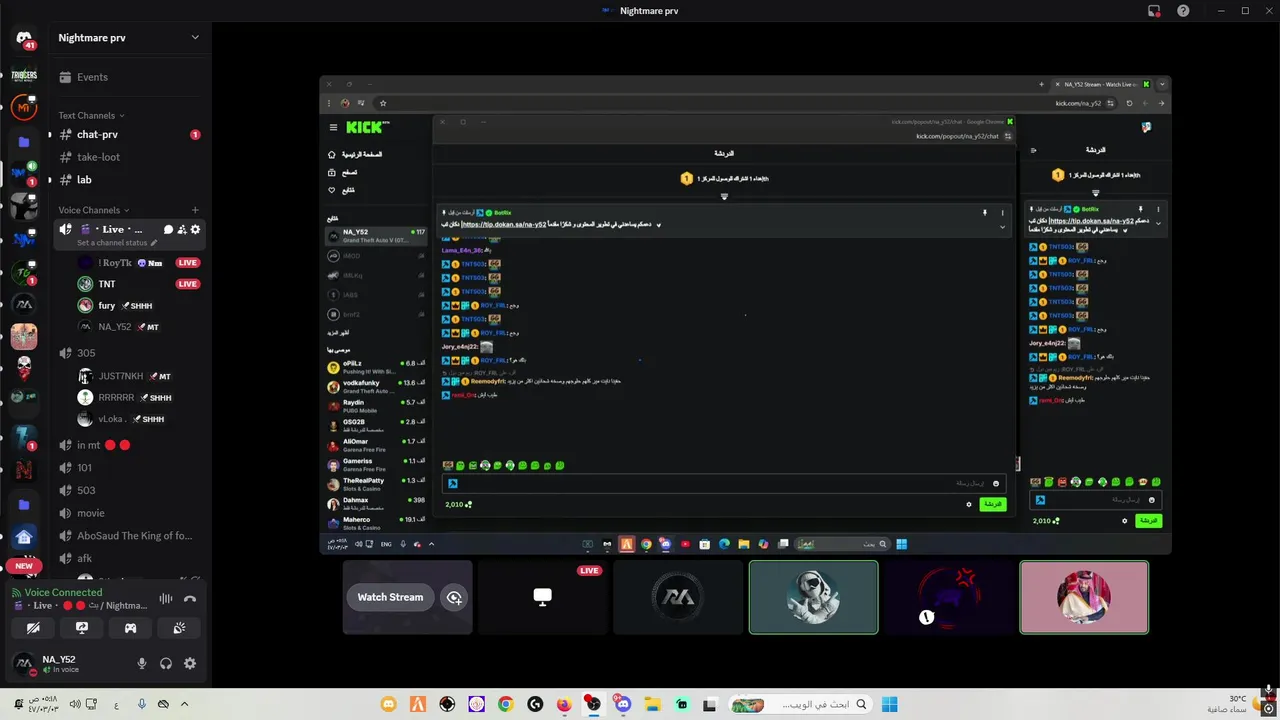Collapse the Voice Channels category
Image resolution: width=1280 pixels, height=720 pixels.
click(94, 210)
